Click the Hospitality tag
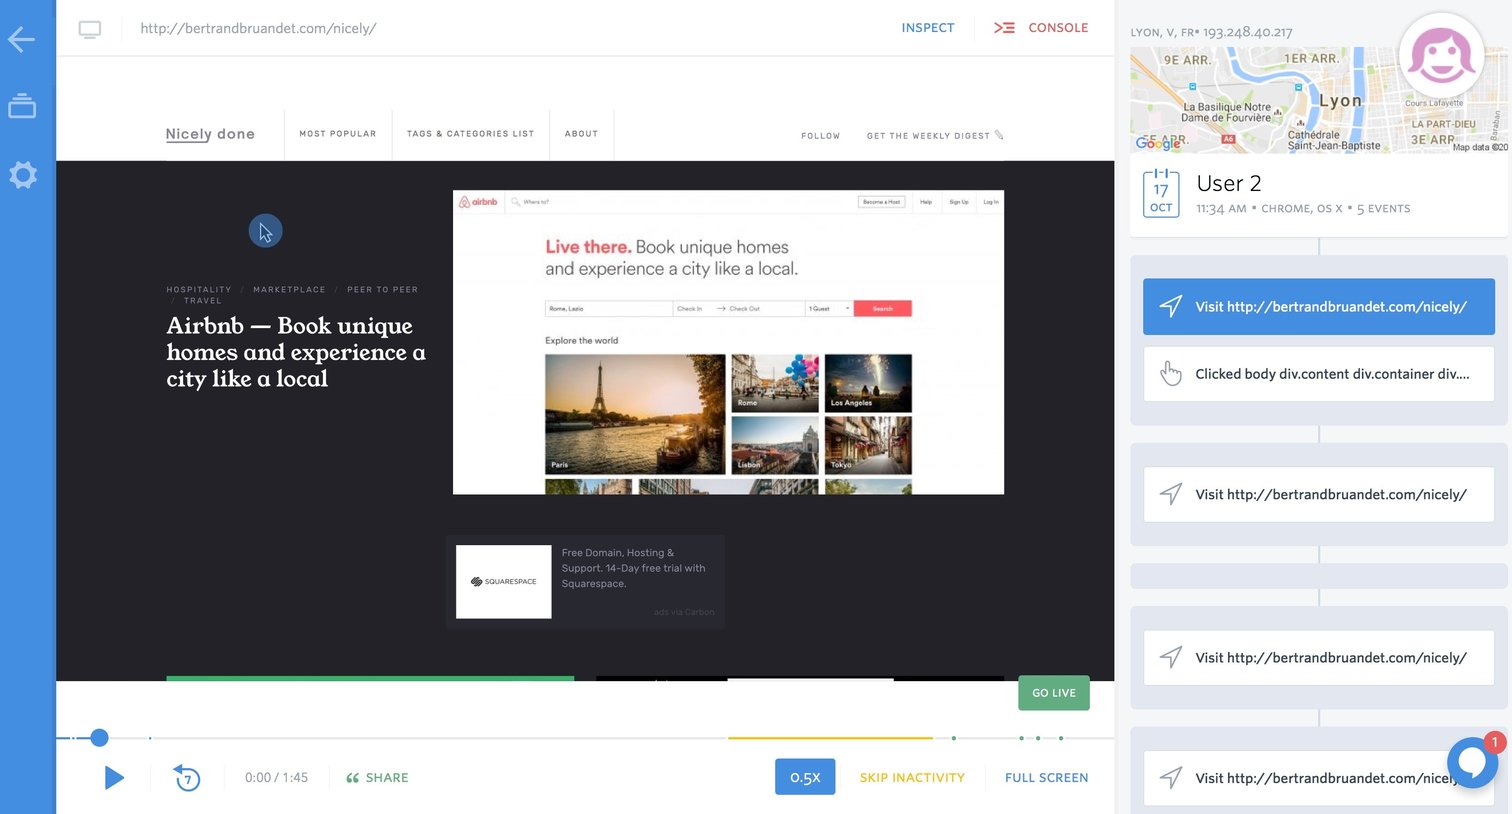The width and height of the screenshot is (1512, 814). (x=199, y=290)
